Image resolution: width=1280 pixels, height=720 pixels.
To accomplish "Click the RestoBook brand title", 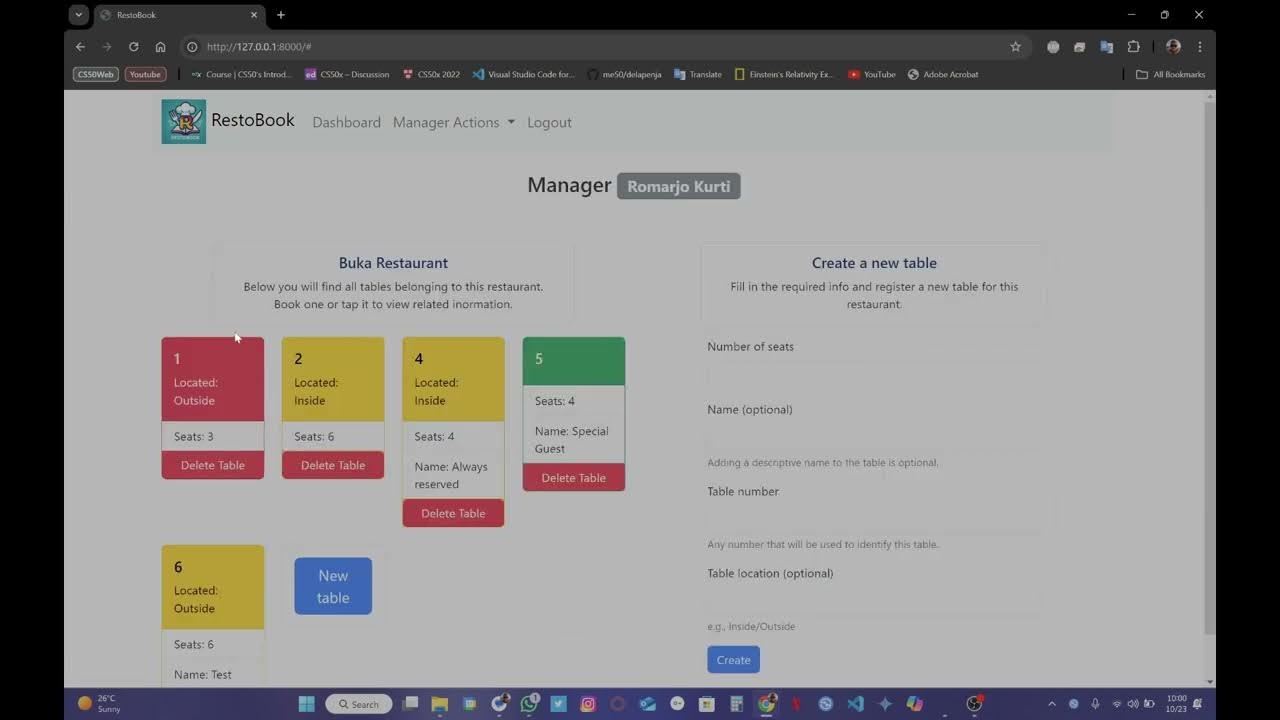I will pyautogui.click(x=253, y=120).
